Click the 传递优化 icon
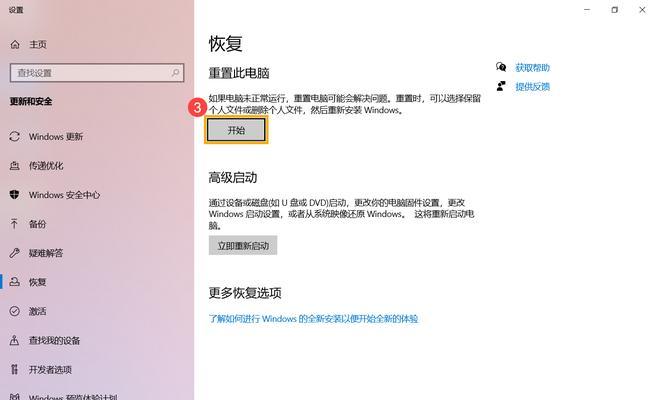 (x=15, y=165)
